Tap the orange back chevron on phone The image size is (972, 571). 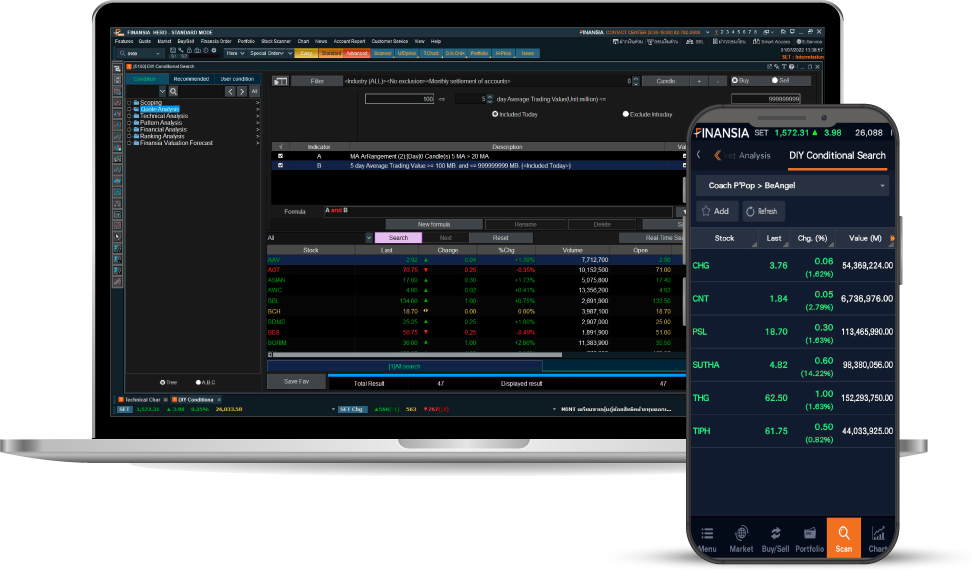click(x=717, y=156)
